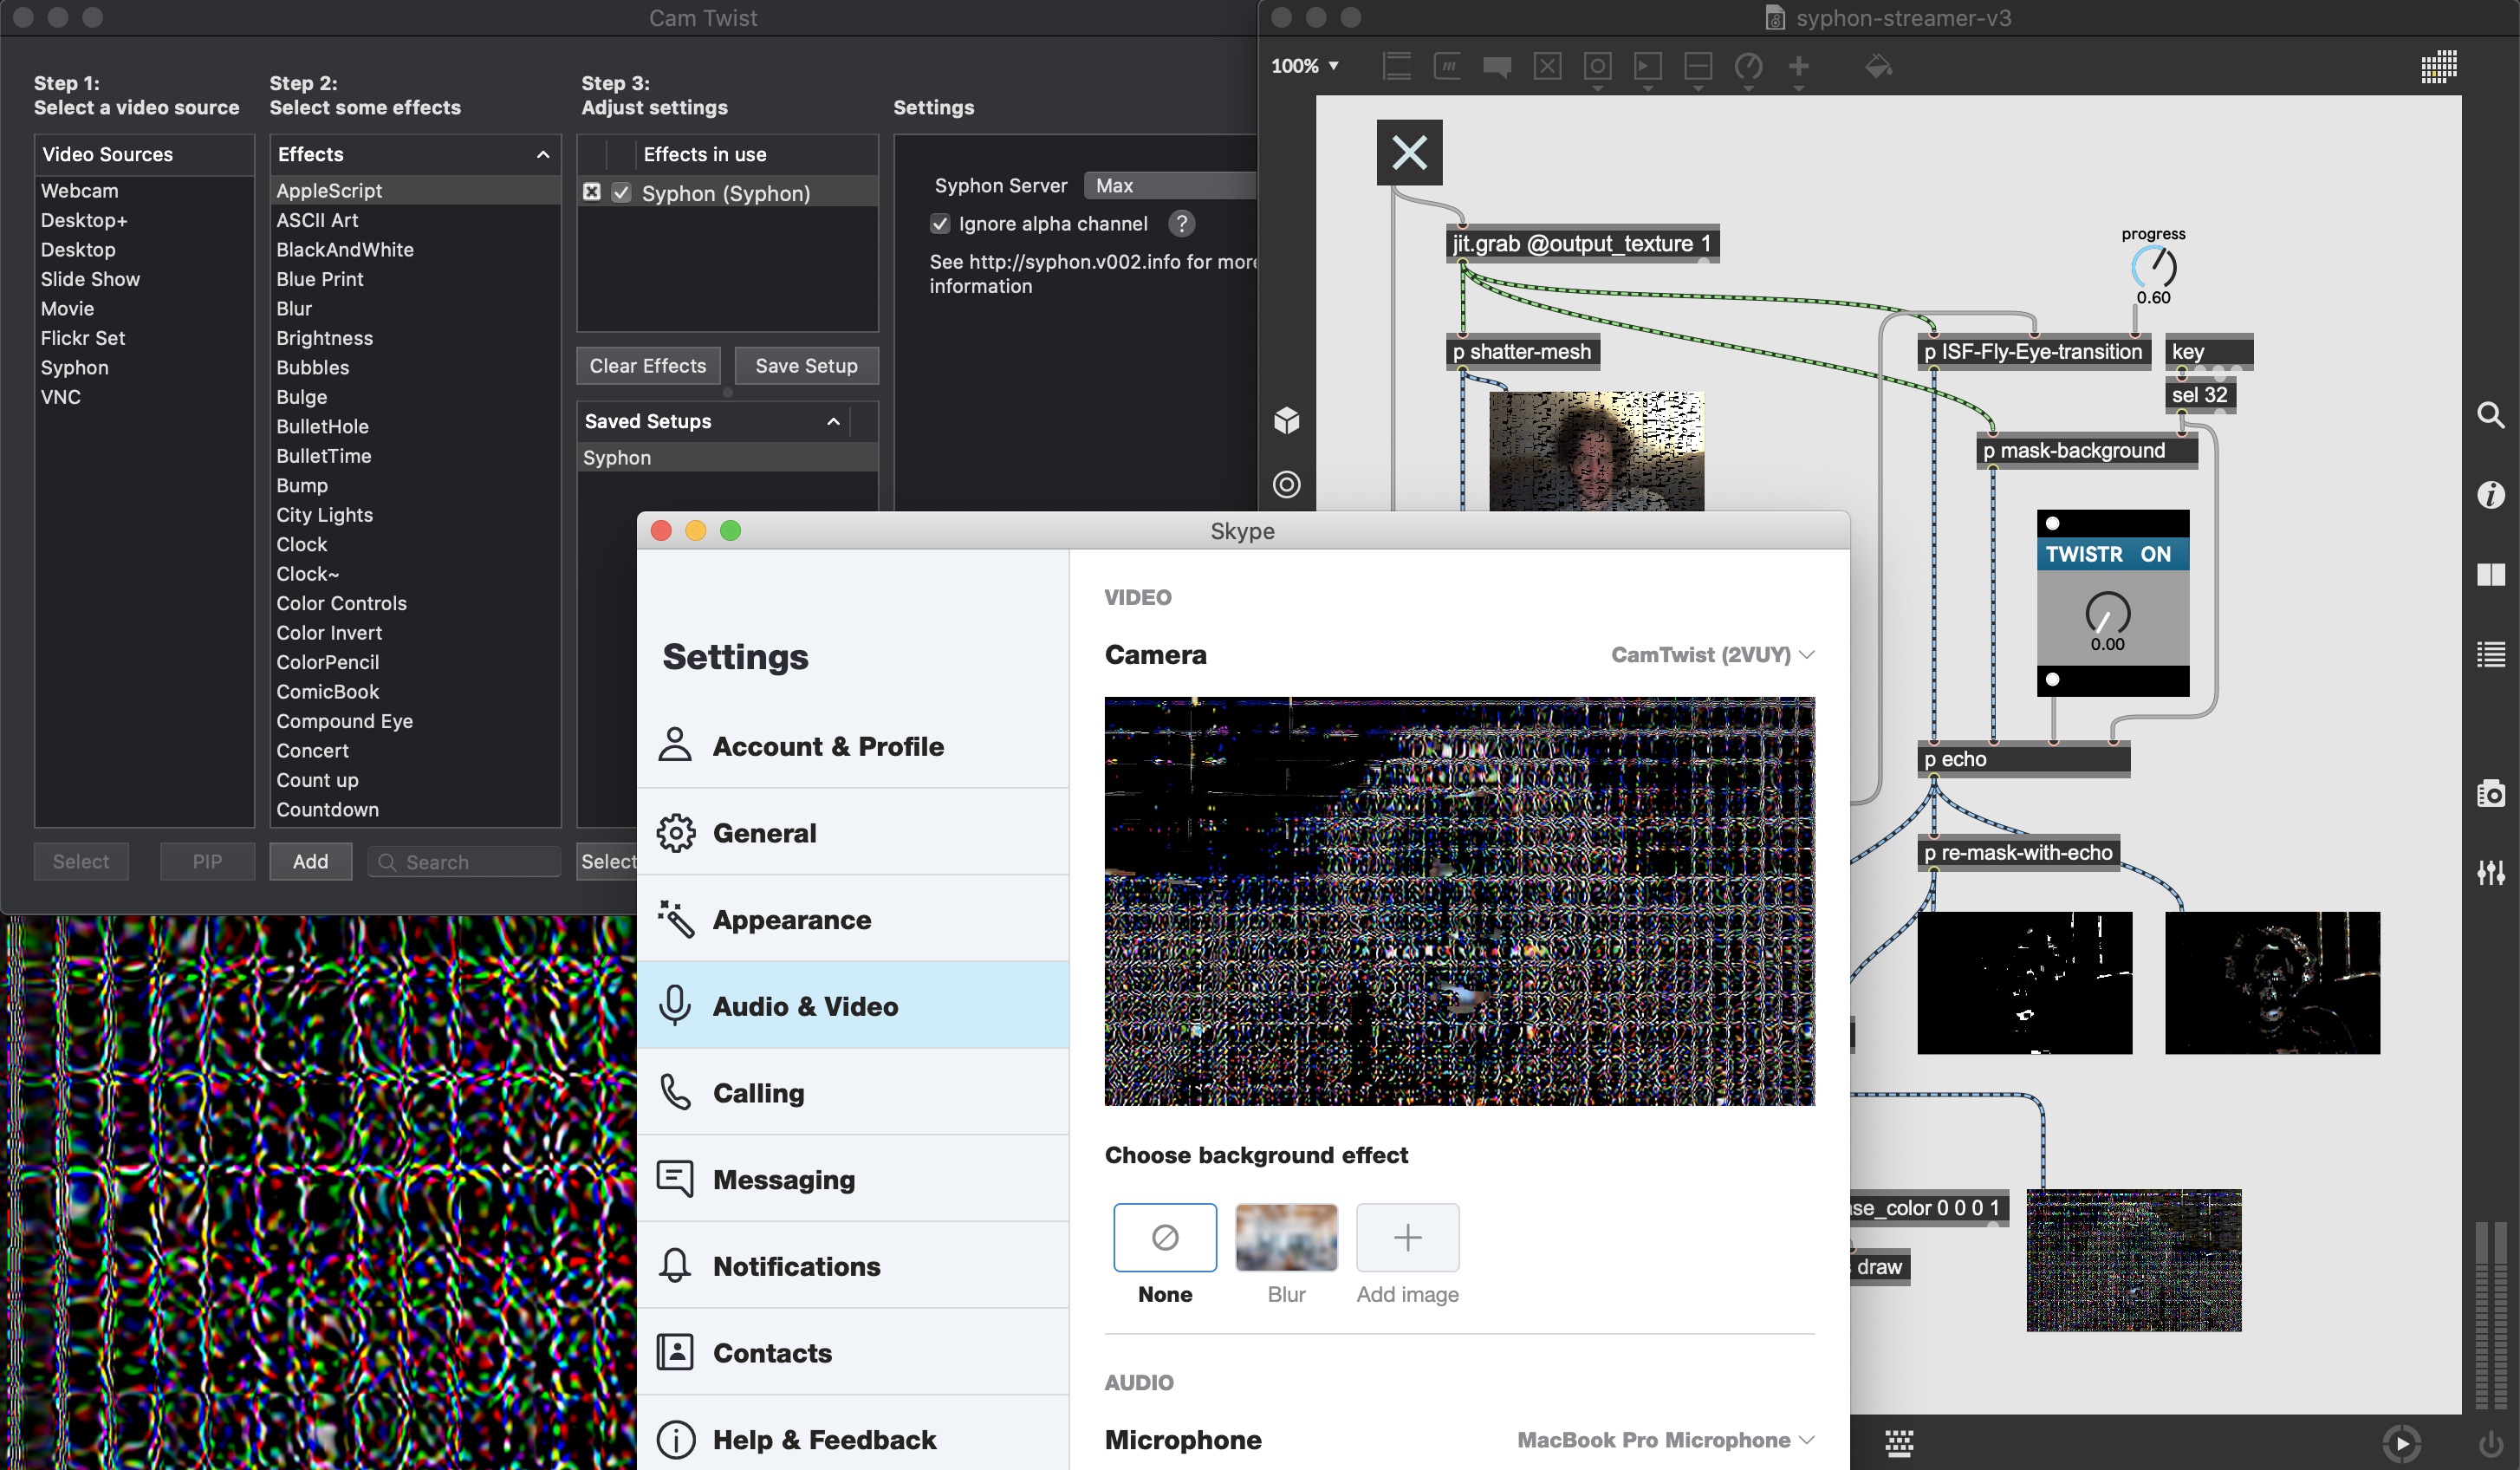2520x1470 pixels.
Task: Adjust the progress dial in Max patcher
Action: point(2153,266)
